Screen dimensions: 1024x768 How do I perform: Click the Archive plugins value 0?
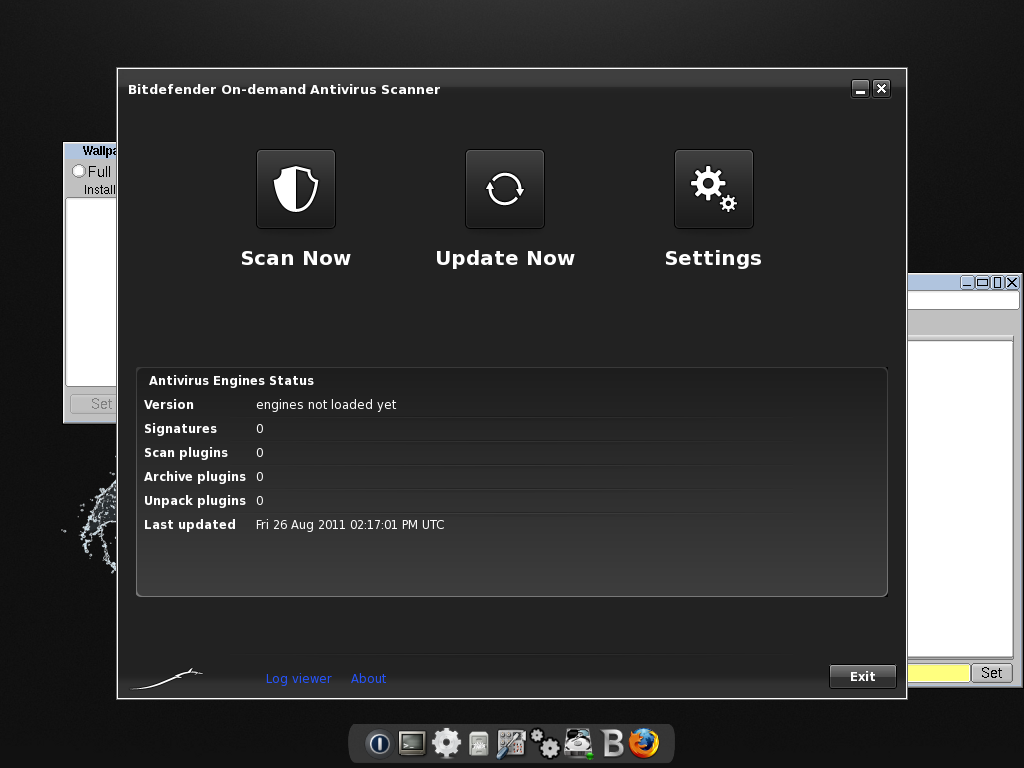click(x=260, y=477)
